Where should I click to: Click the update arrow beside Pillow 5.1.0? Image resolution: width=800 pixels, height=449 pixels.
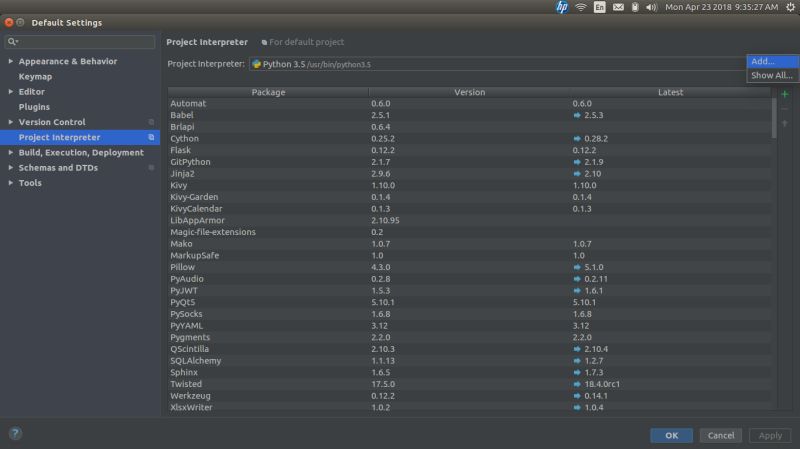(577, 267)
